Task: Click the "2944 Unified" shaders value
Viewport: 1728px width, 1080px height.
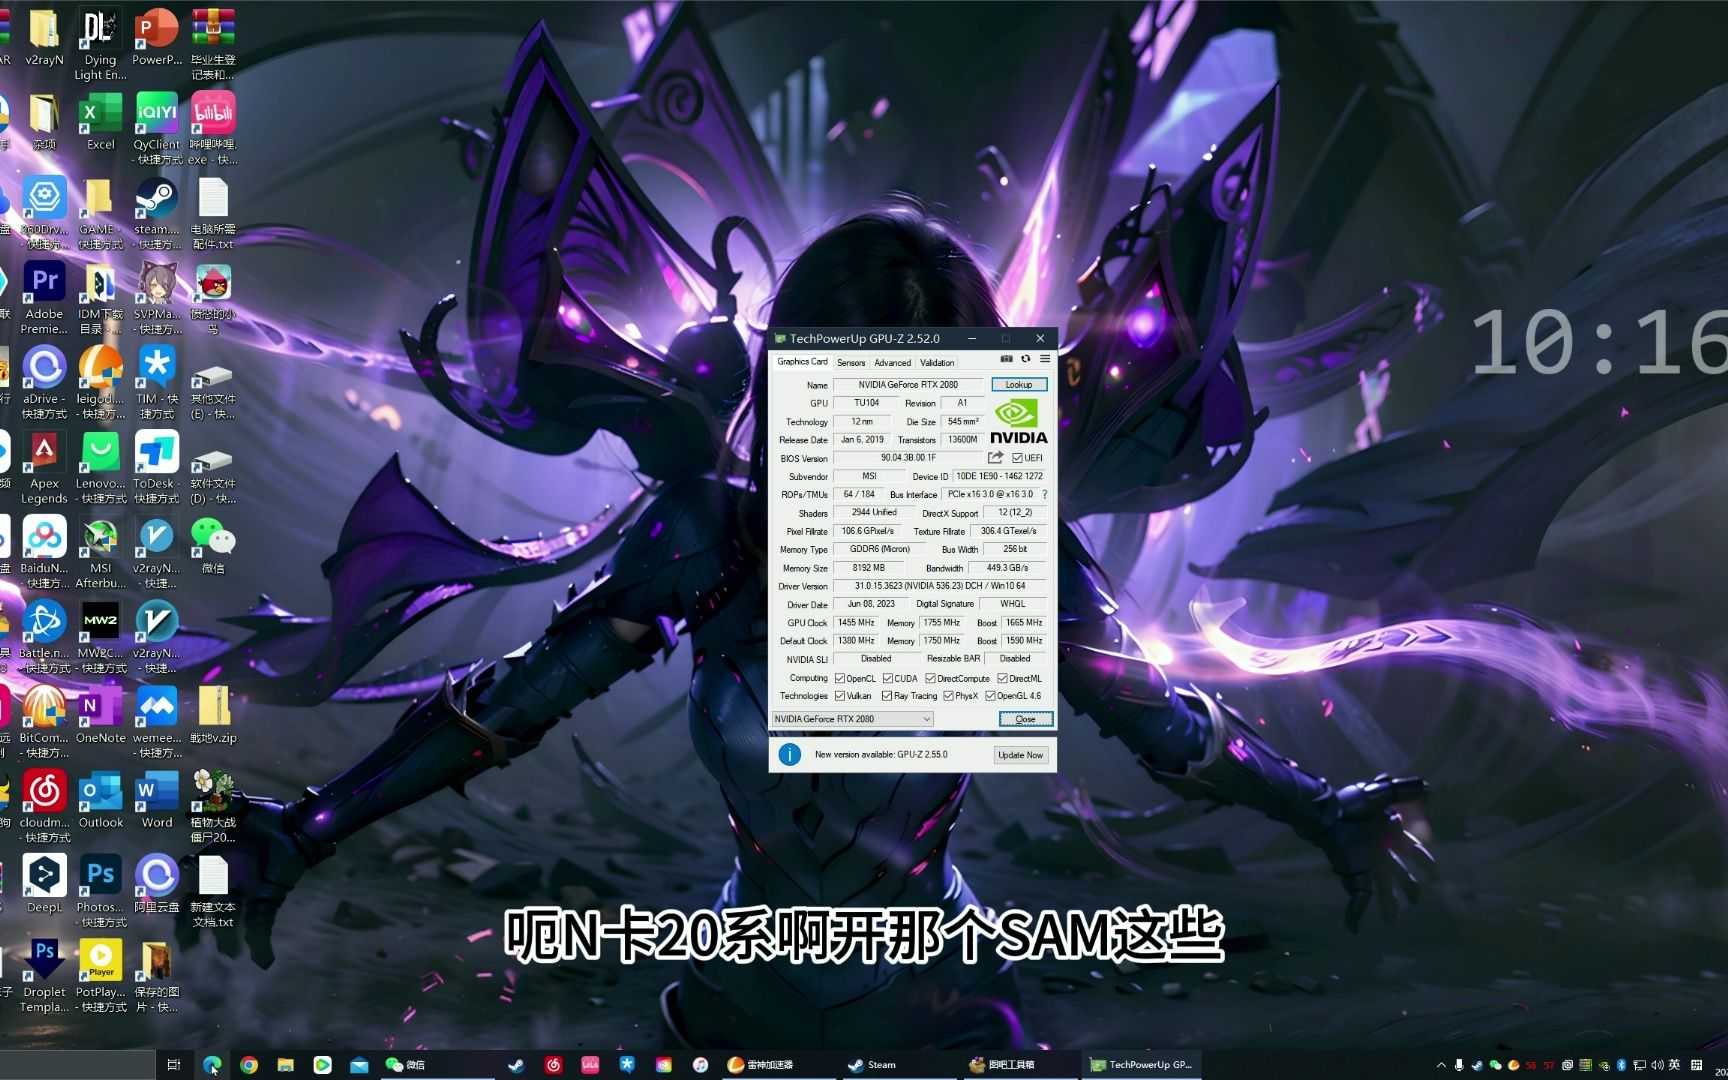Action: coord(874,513)
